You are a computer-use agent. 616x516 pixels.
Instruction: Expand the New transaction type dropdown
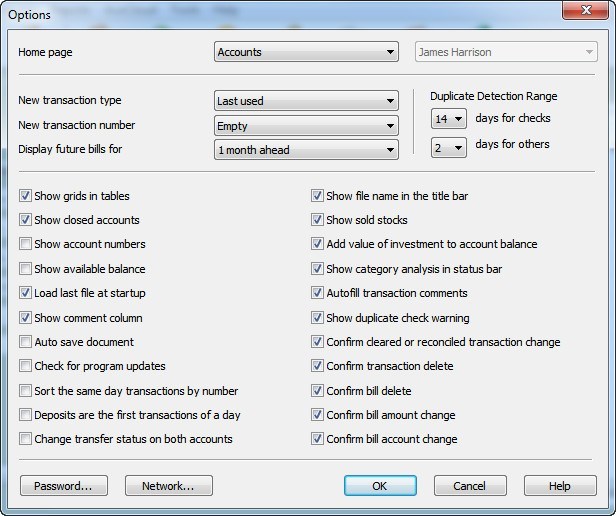[307, 101]
